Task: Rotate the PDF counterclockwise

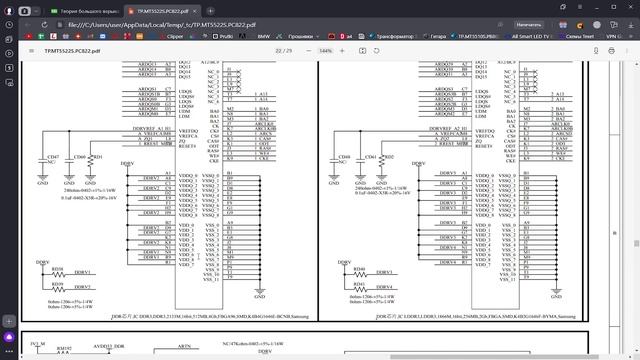Action: pyautogui.click(x=376, y=51)
